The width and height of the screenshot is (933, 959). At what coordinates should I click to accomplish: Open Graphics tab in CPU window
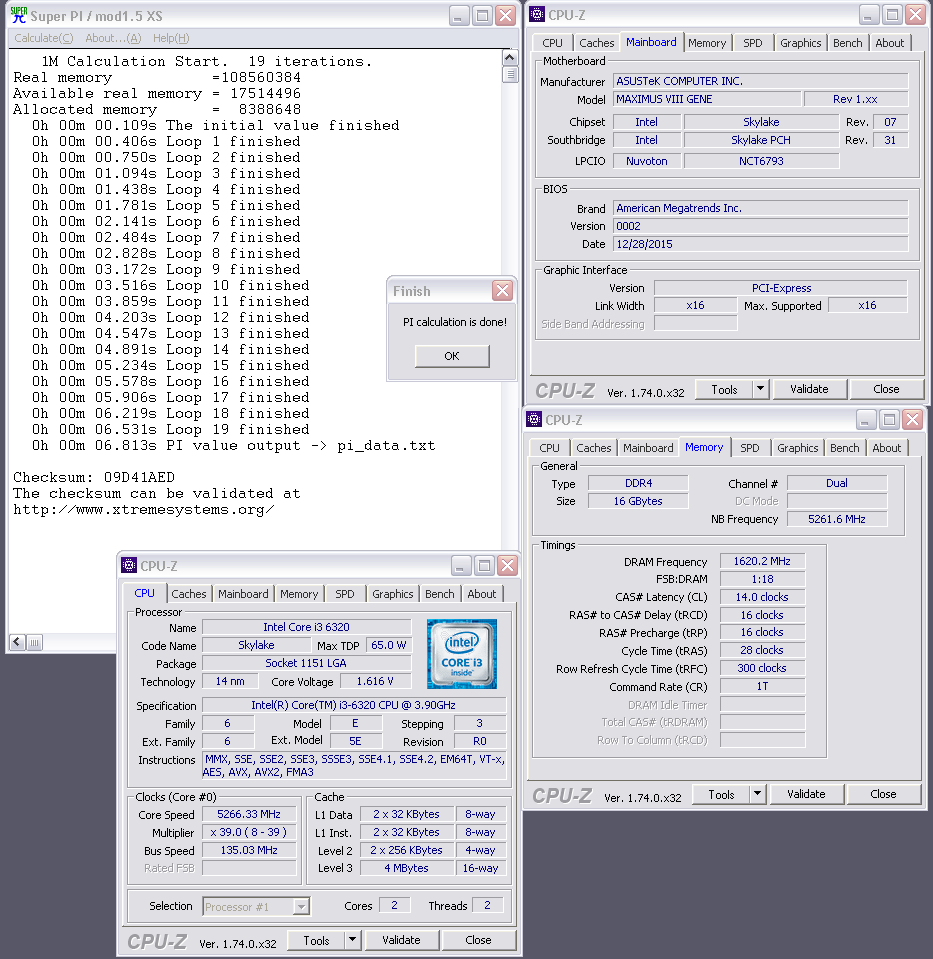(x=392, y=594)
